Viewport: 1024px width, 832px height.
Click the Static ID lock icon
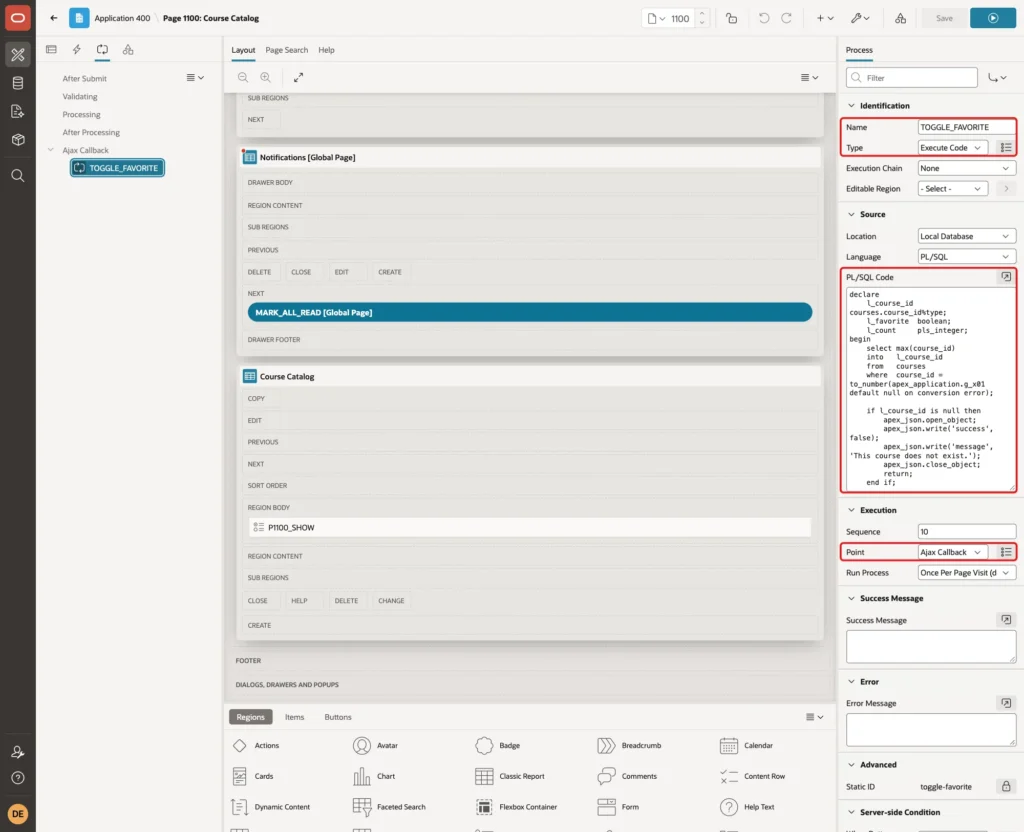click(1006, 786)
